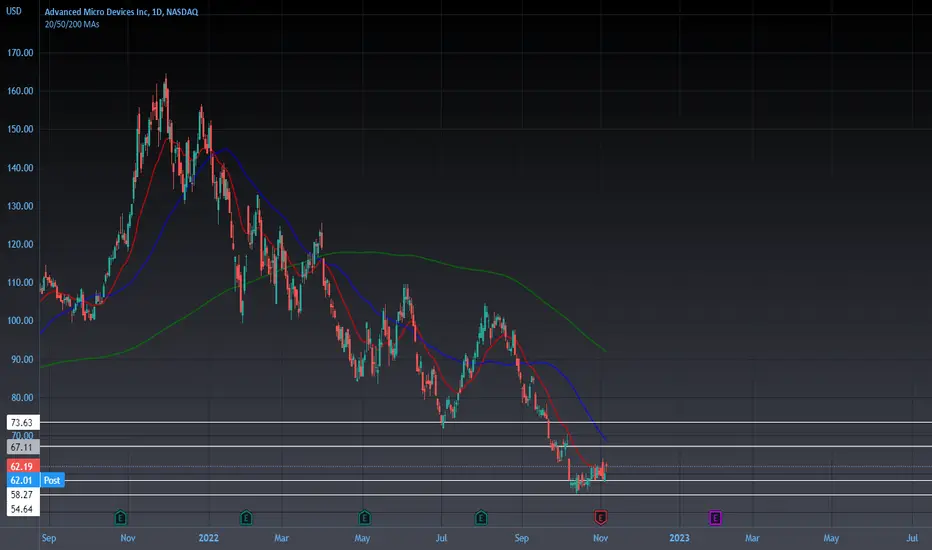Click the purple upcoming earnings marker after 2023
This screenshot has height=550, width=932.
click(715, 518)
